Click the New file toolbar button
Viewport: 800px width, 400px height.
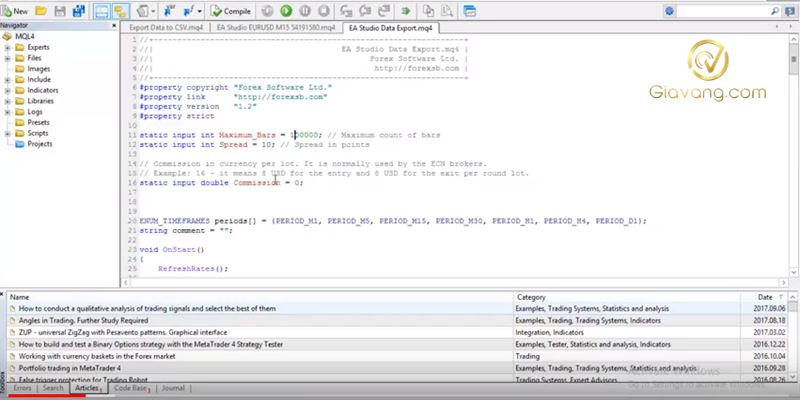click(15, 11)
